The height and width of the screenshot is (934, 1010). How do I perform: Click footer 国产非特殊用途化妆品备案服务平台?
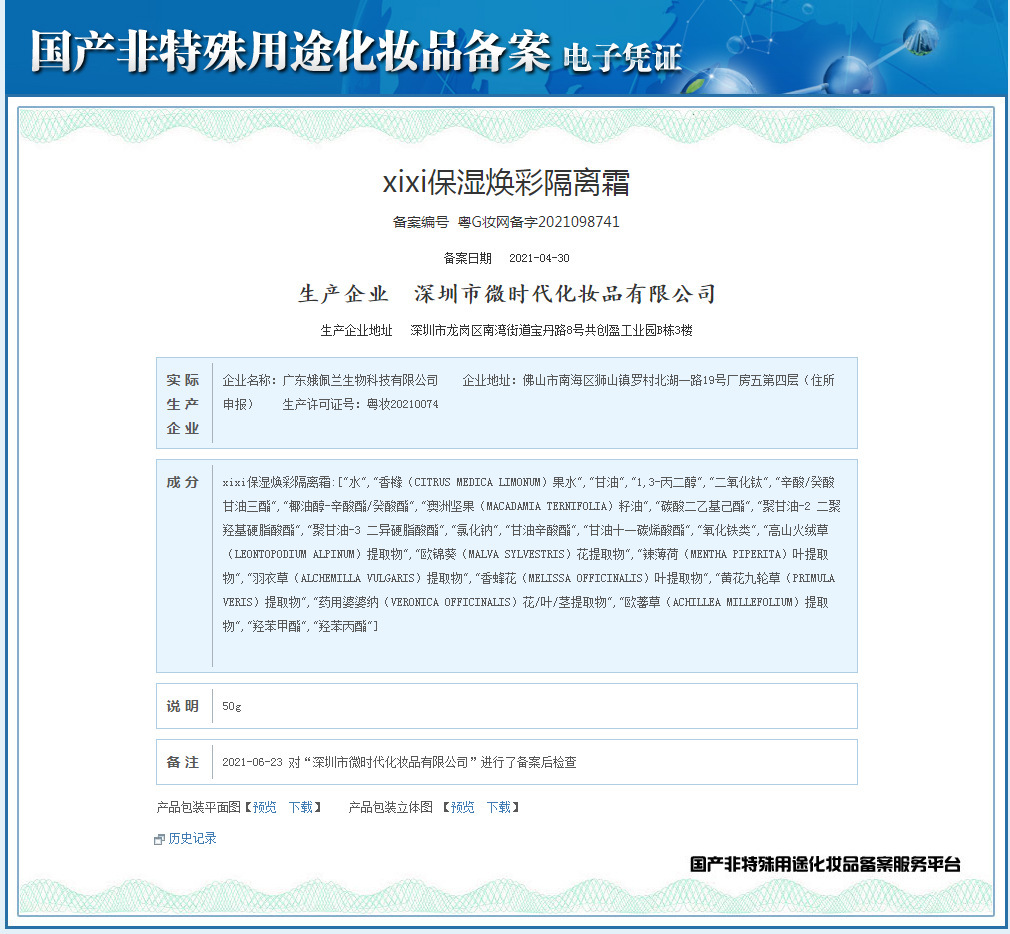tap(825, 864)
